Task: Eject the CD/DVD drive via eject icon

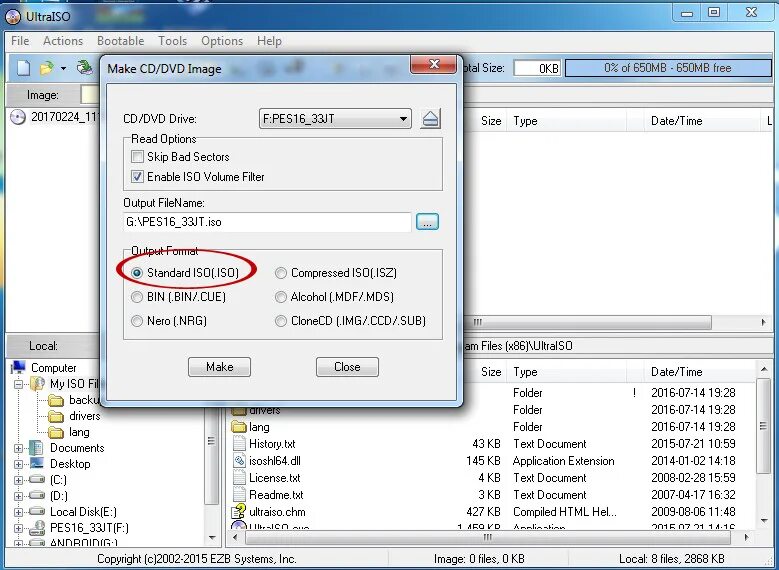Action: pyautogui.click(x=430, y=119)
